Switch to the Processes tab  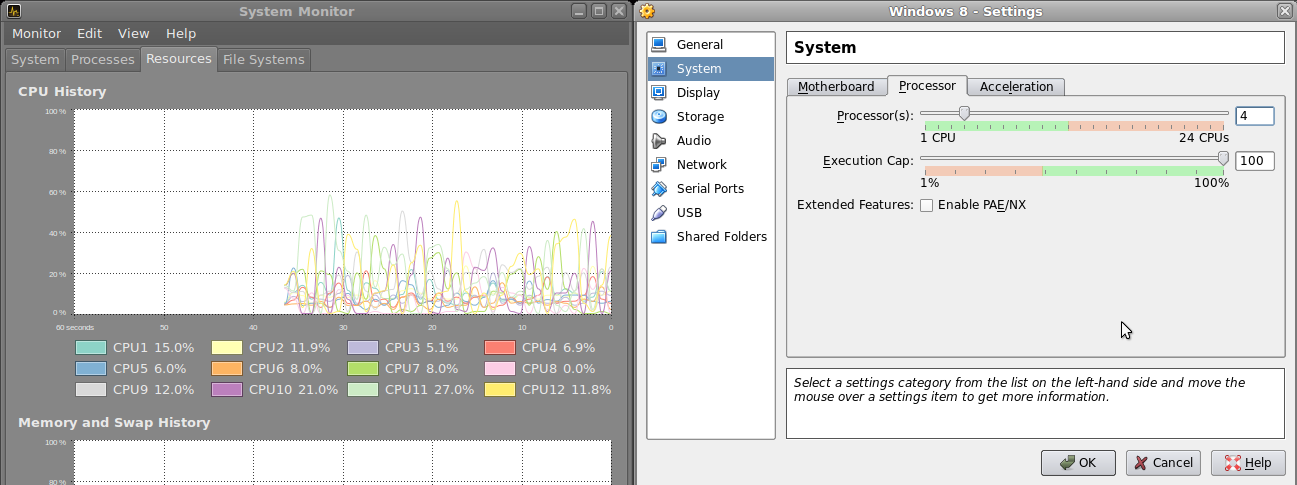pos(103,60)
